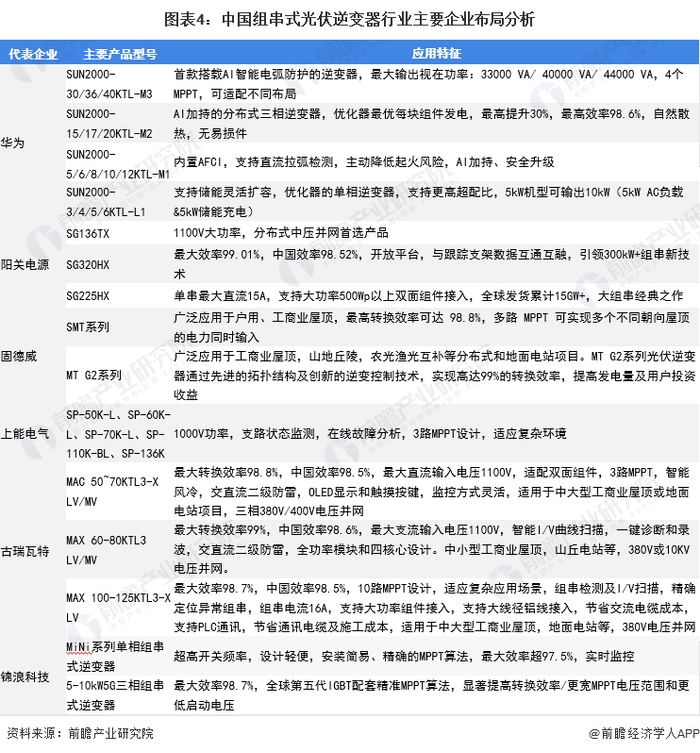Click the '@前瞻经济学人APP' credit

pyautogui.click(x=644, y=733)
